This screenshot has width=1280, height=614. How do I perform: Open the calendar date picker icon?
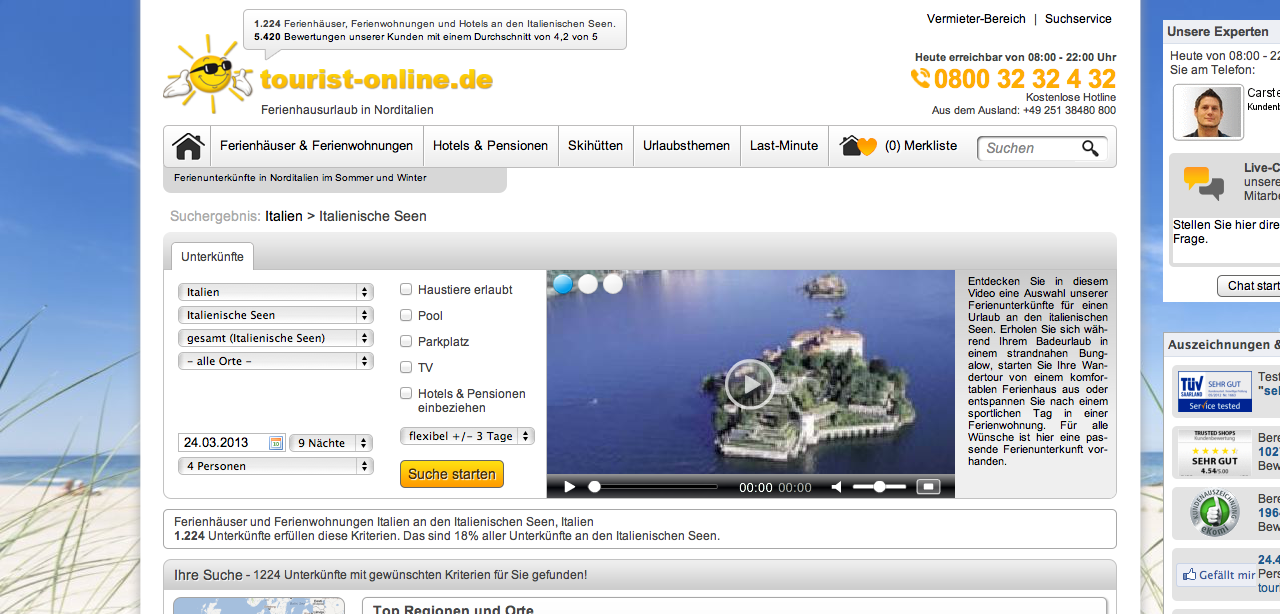(x=276, y=443)
